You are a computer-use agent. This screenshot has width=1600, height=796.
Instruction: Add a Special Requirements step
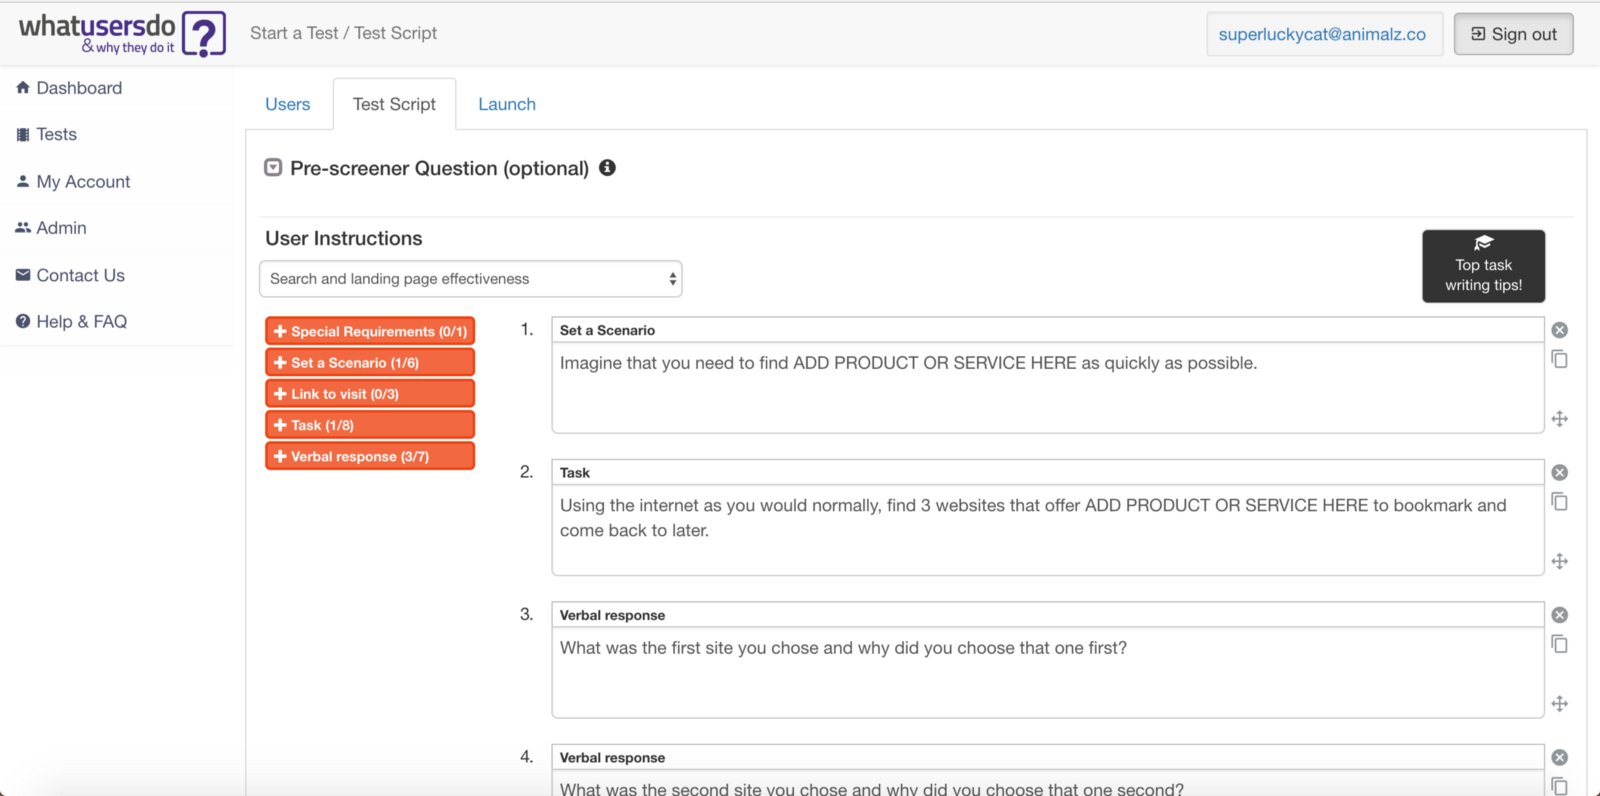[x=370, y=331]
